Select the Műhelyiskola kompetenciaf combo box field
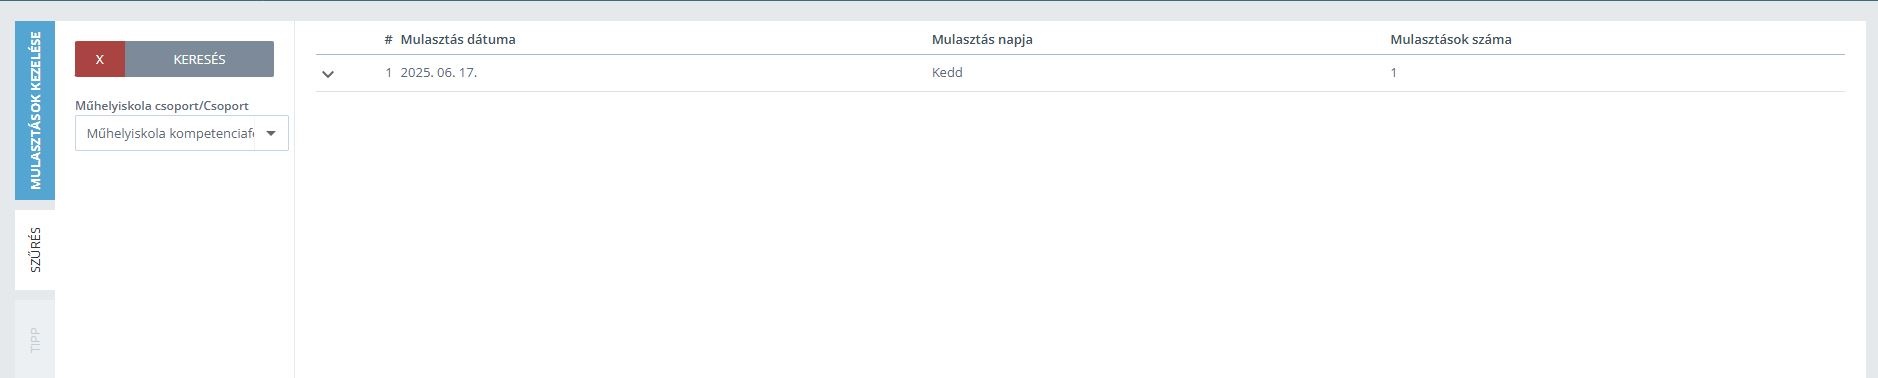 coord(182,134)
